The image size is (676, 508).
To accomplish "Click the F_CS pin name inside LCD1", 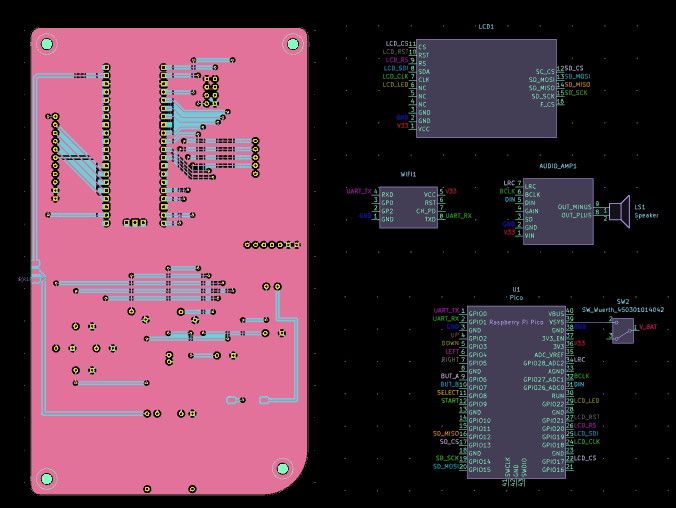I will coord(548,105).
